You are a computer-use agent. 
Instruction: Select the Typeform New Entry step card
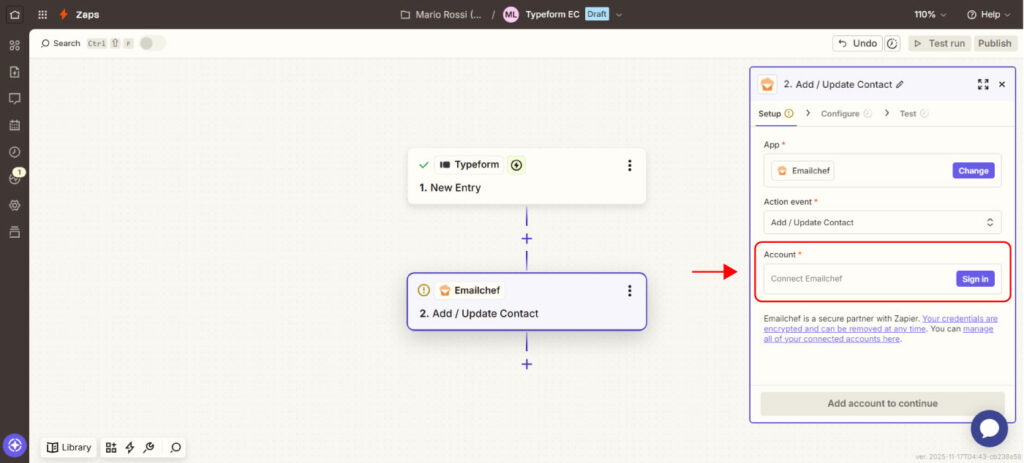pos(526,176)
